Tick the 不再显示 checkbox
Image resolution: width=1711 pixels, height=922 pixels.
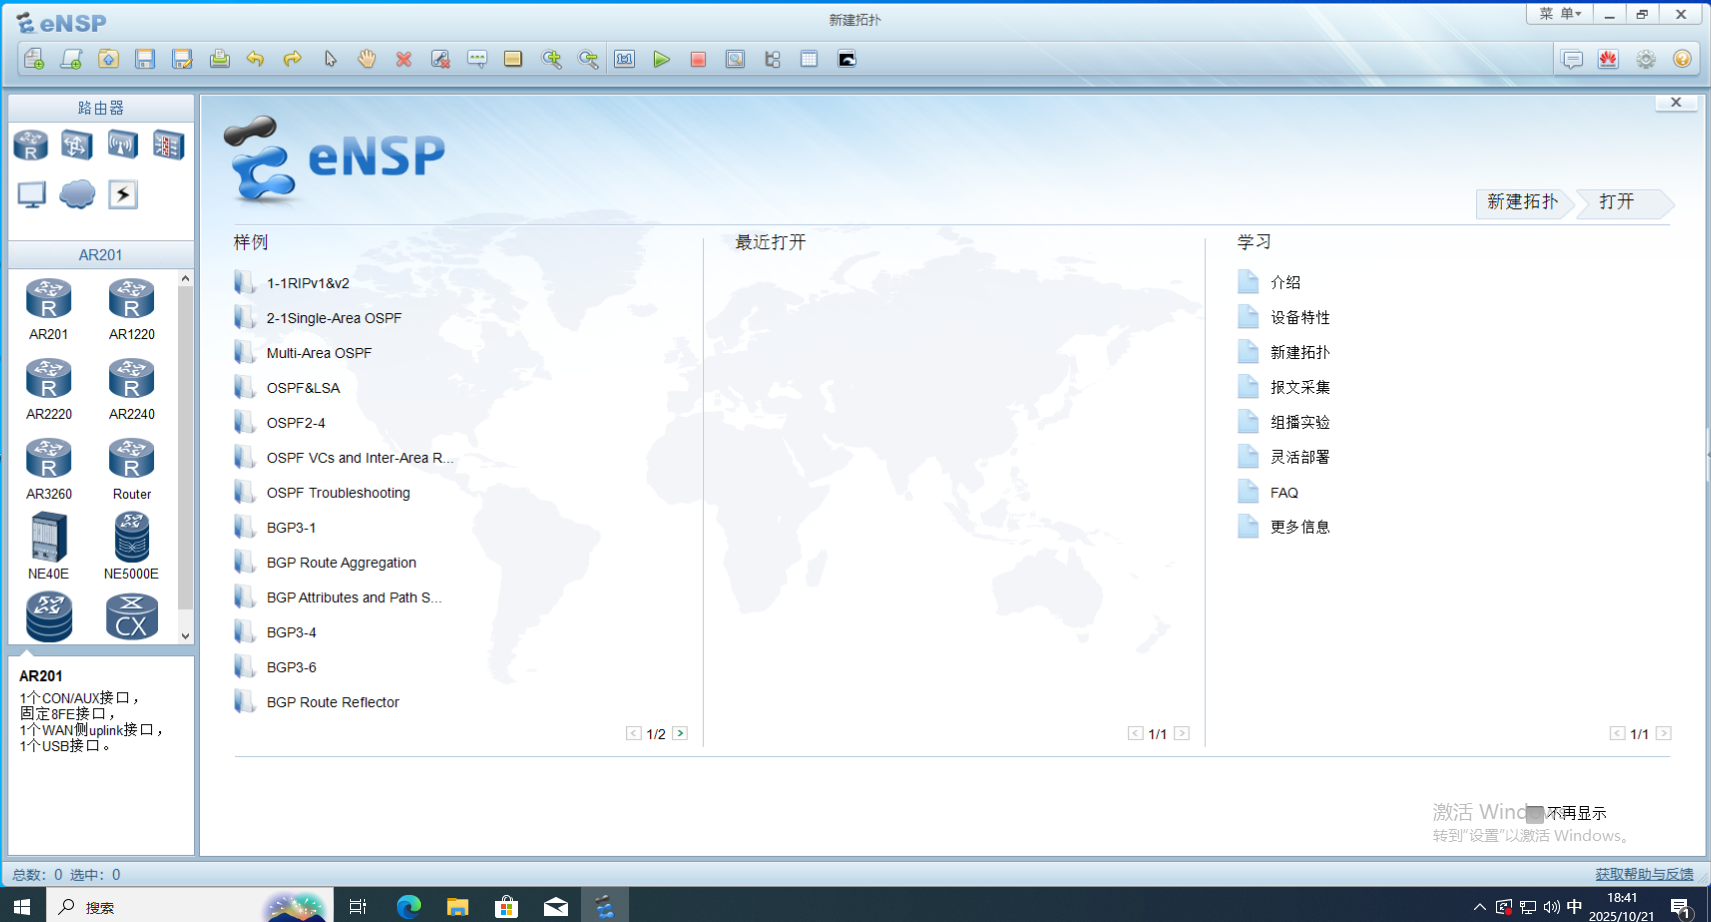1535,813
